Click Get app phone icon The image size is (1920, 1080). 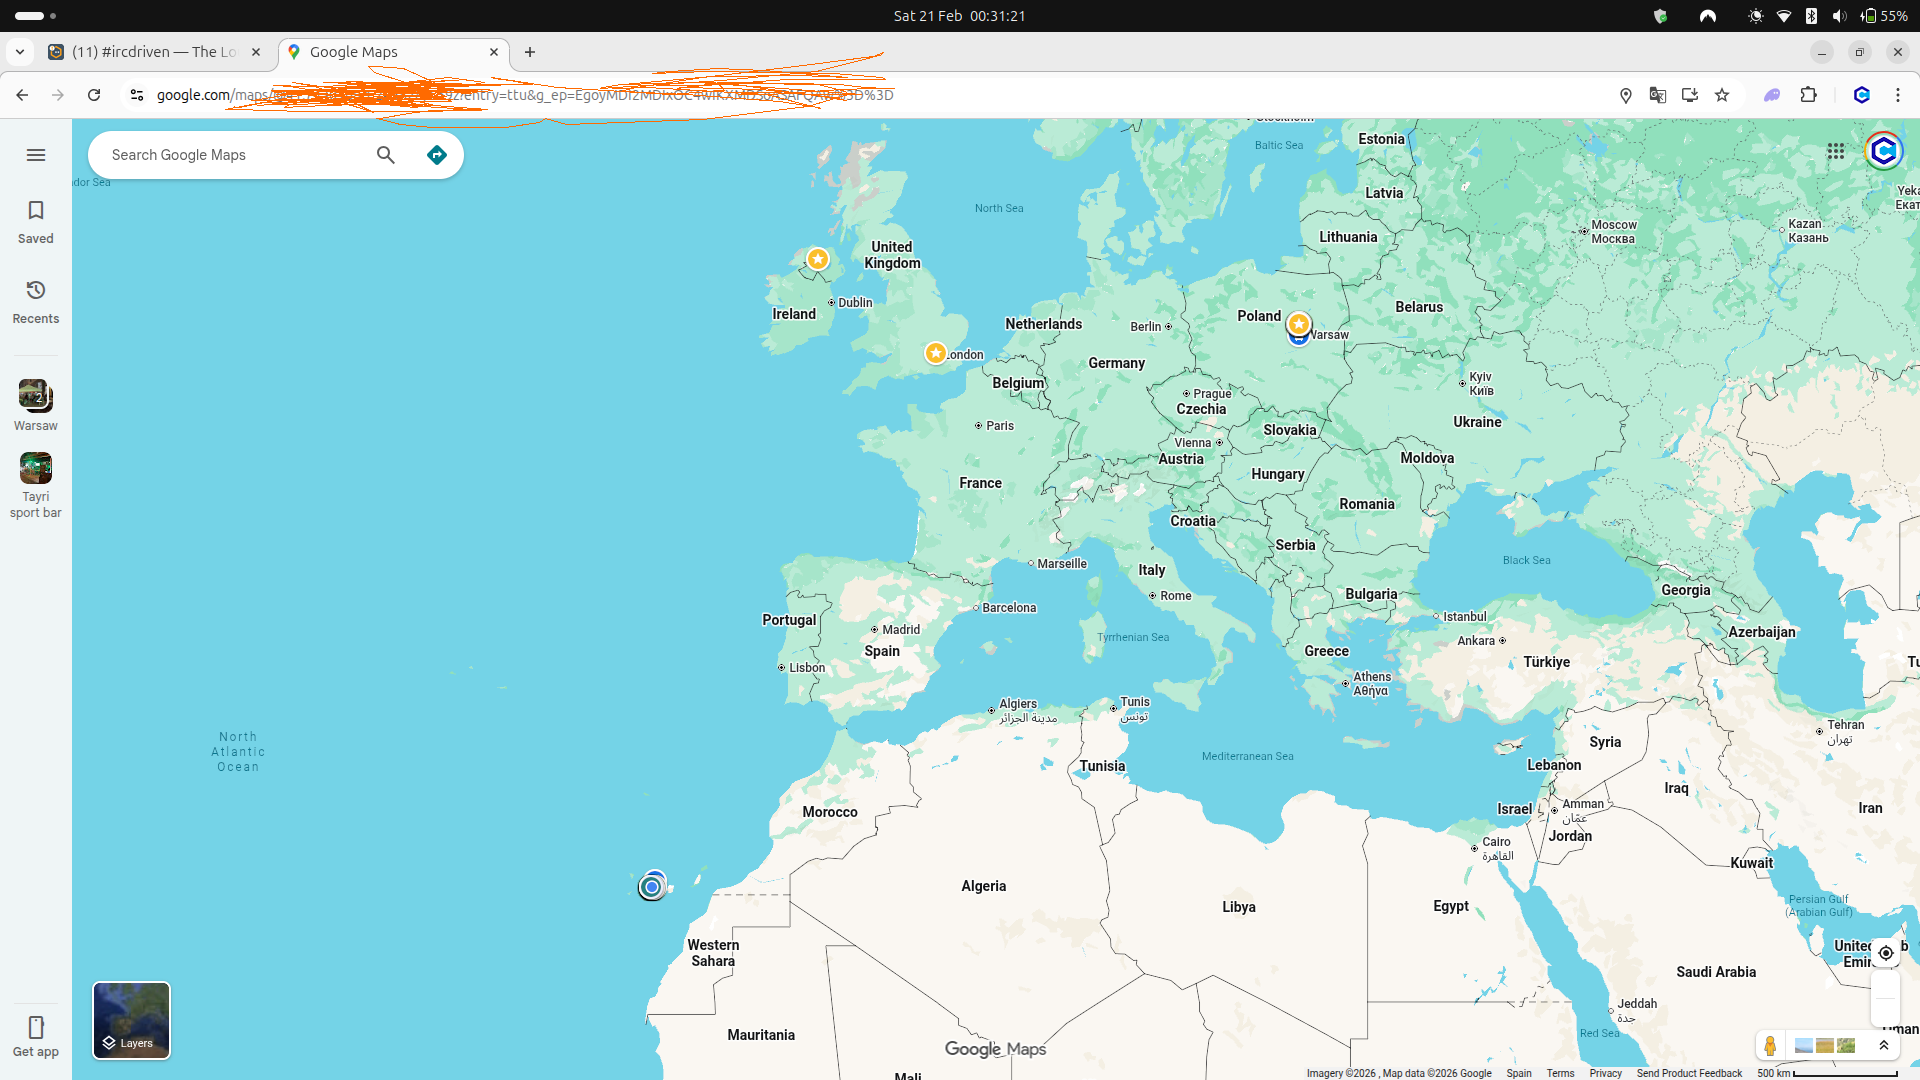pyautogui.click(x=36, y=1035)
